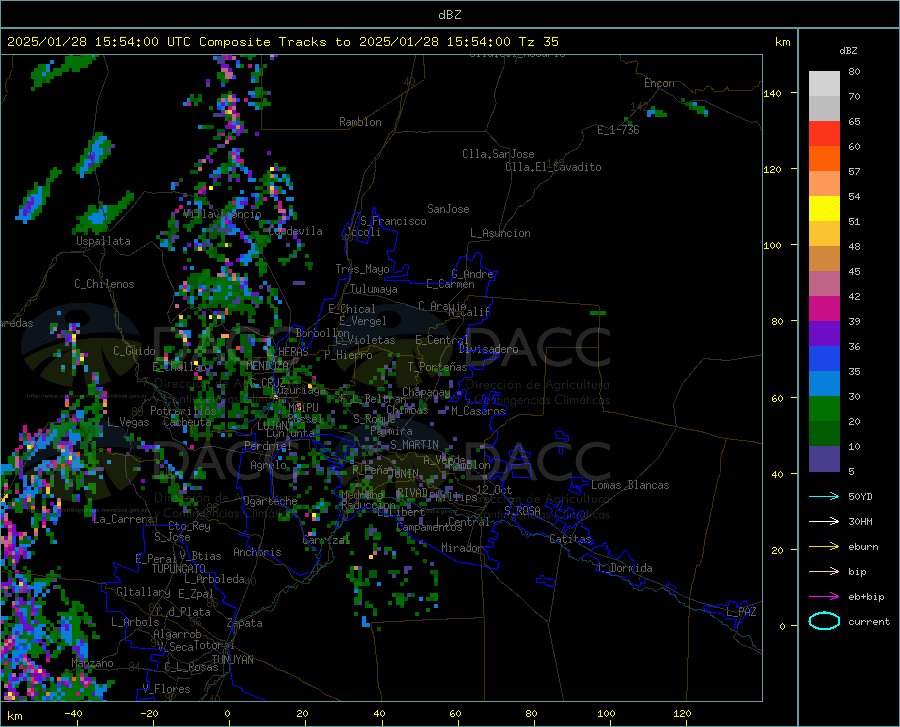The image size is (900, 727).
Task: Click the white 30HM arrow in legend
Action: [824, 522]
